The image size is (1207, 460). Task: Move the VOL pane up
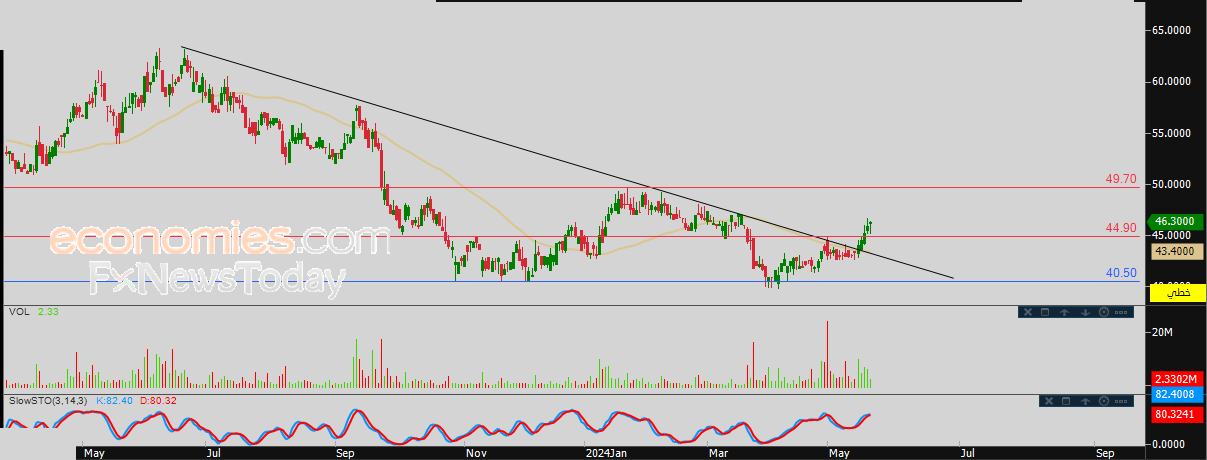click(x=1064, y=312)
